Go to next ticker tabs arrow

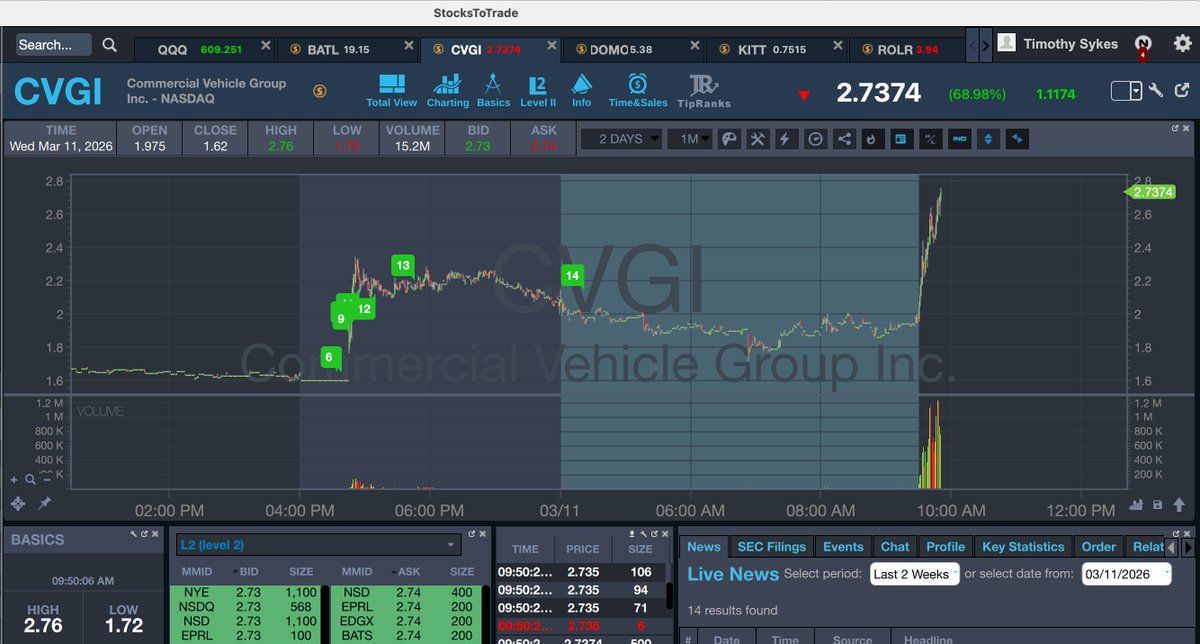(985, 45)
